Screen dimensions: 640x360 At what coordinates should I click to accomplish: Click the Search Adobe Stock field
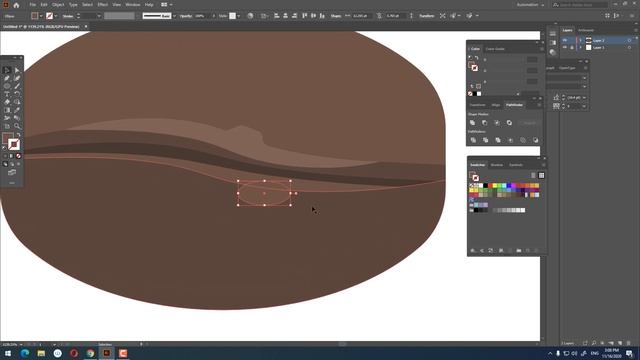(580, 5)
